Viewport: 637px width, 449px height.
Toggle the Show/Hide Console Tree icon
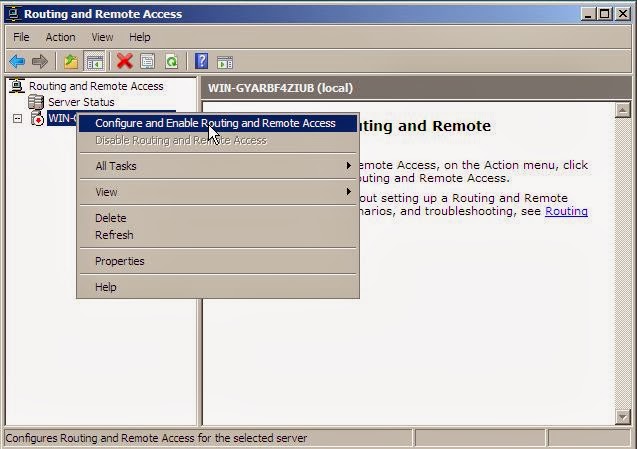94,62
